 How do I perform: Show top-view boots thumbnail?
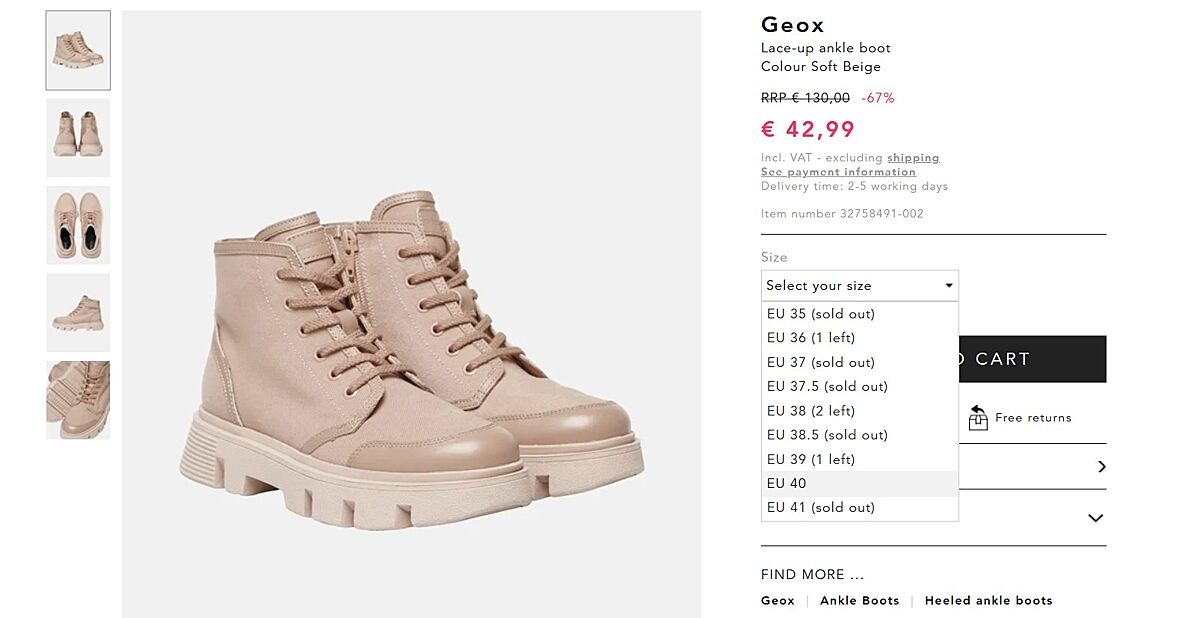(x=78, y=225)
